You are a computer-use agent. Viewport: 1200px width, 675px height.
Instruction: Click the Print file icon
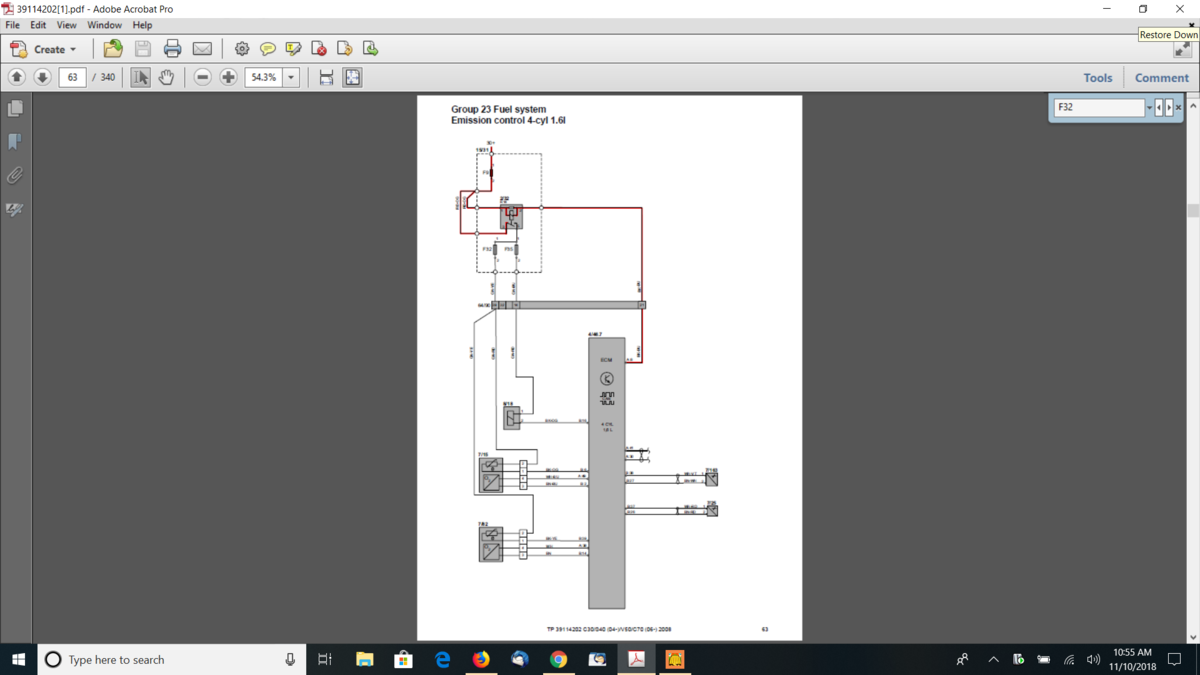[x=172, y=49]
